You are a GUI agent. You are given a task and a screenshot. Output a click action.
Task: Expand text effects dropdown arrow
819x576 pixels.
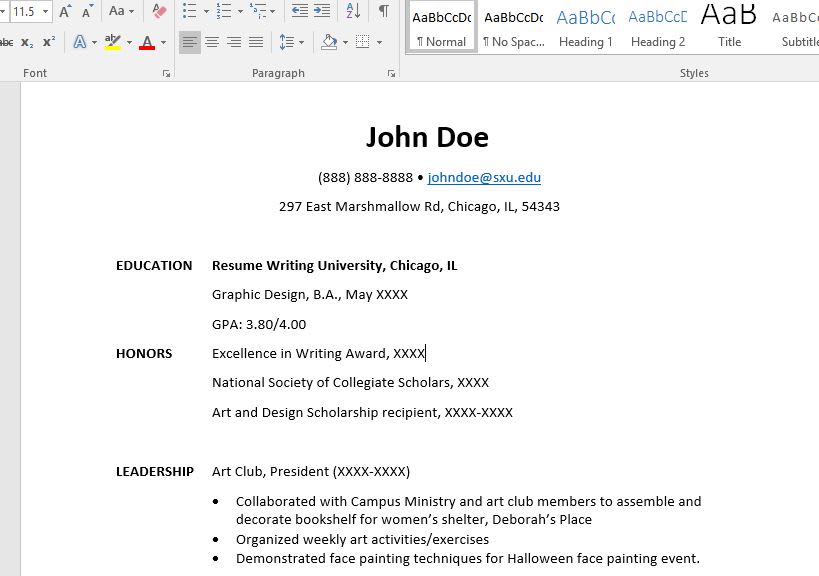click(94, 42)
